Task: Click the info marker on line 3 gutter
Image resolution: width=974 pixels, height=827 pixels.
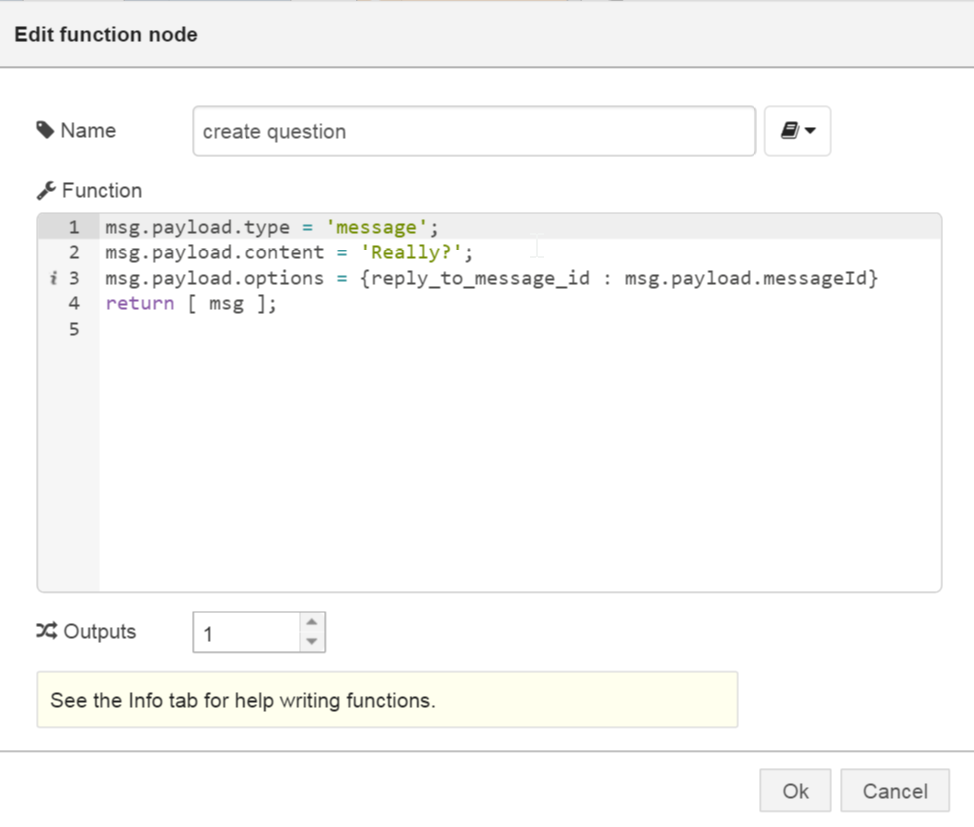Action: click(52, 278)
